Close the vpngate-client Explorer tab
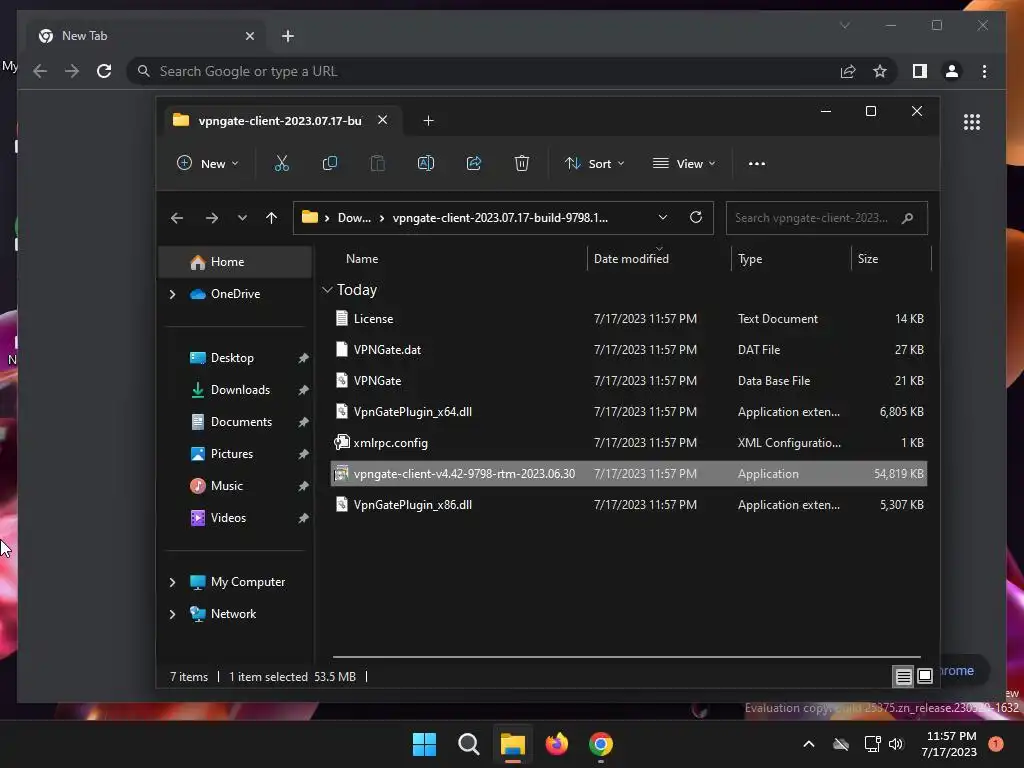 383,120
